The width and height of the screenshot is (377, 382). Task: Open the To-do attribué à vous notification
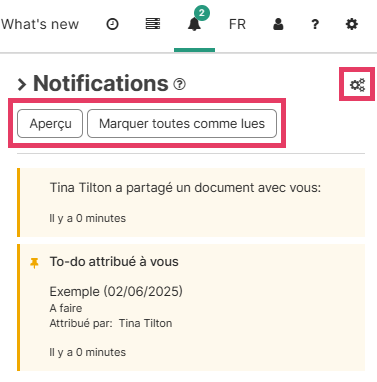pos(191,307)
